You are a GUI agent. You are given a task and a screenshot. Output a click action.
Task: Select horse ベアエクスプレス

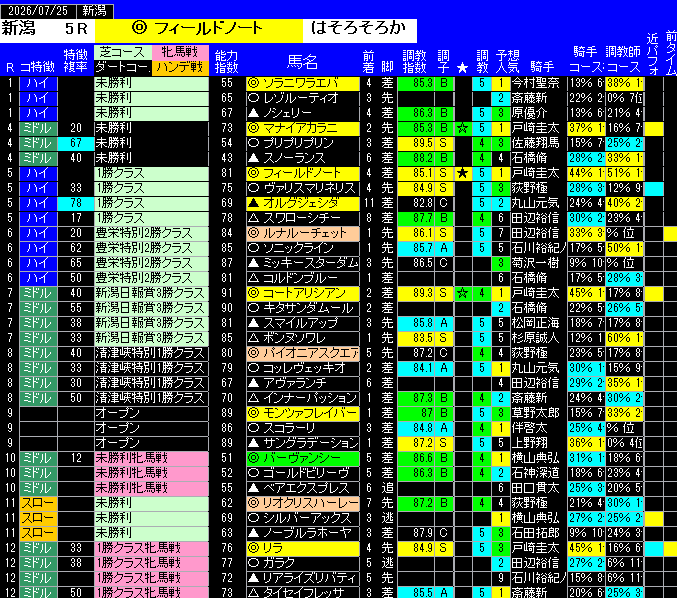click(303, 488)
